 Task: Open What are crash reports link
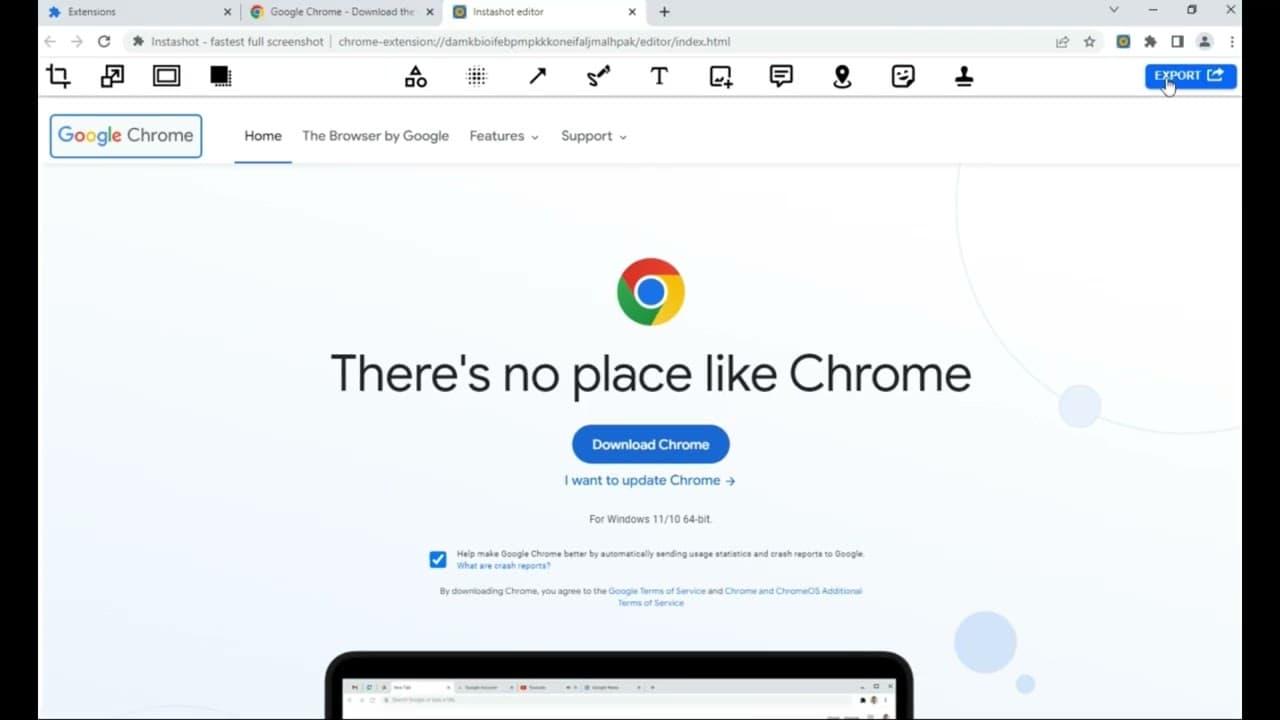pyautogui.click(x=503, y=566)
